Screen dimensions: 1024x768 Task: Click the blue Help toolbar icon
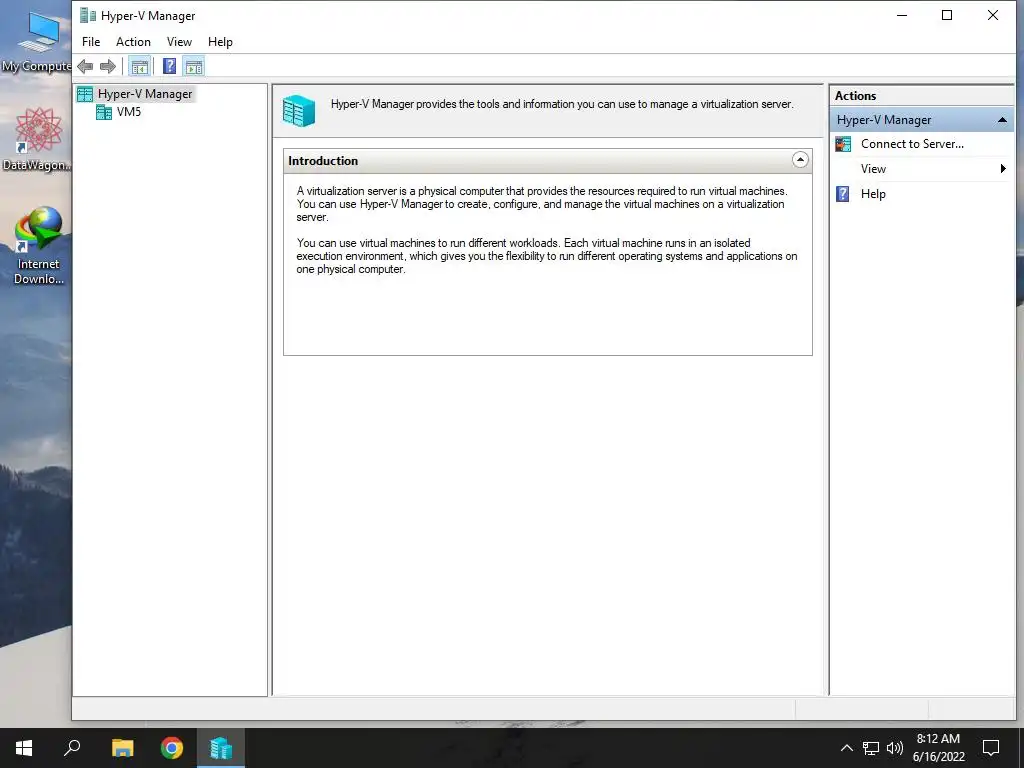(169, 66)
